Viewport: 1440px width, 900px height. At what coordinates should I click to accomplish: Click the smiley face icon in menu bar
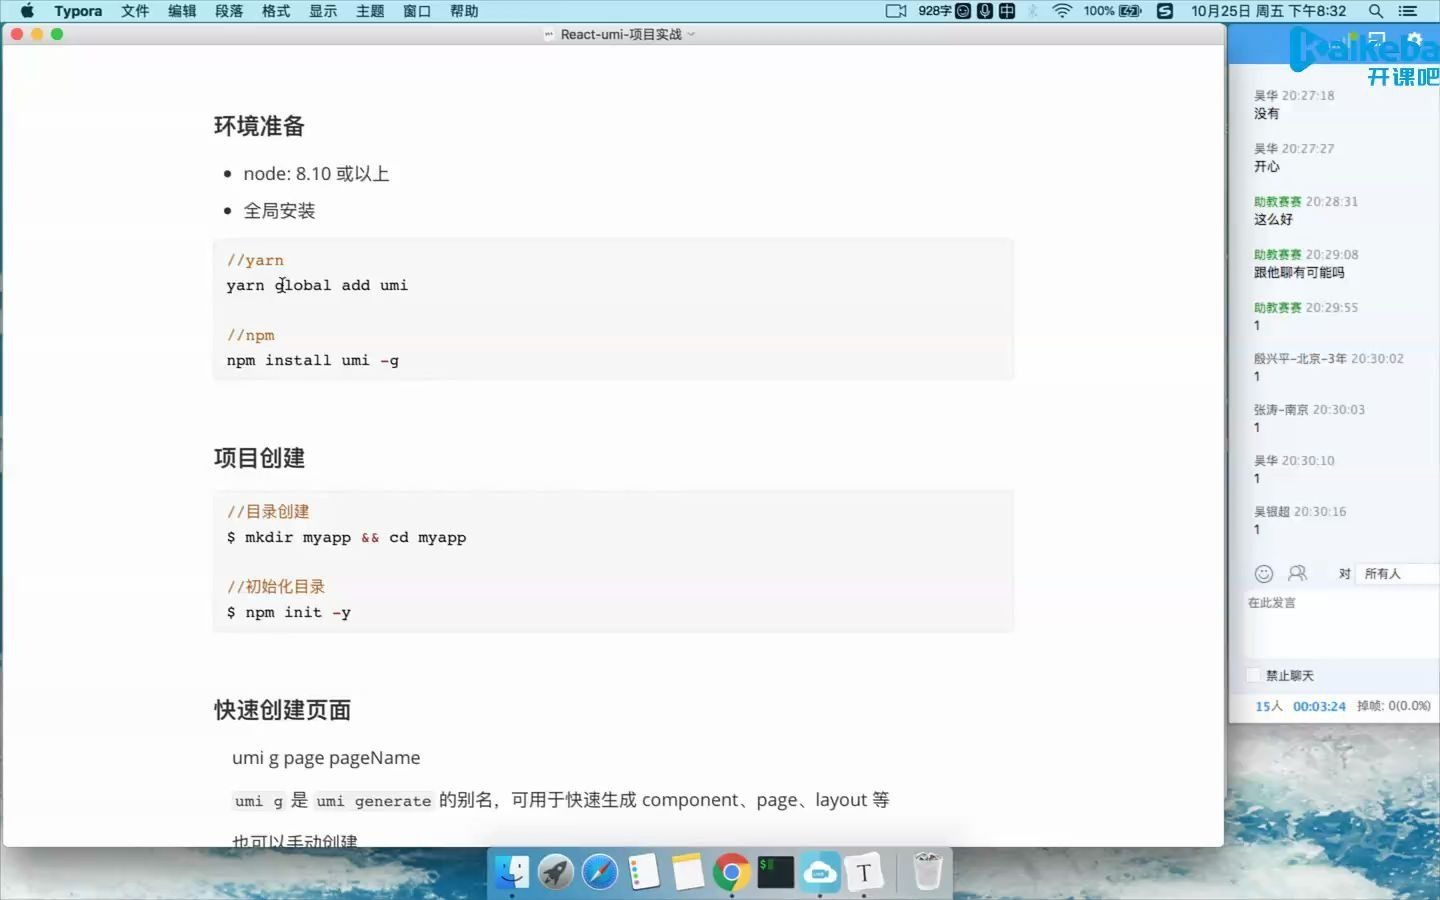963,11
